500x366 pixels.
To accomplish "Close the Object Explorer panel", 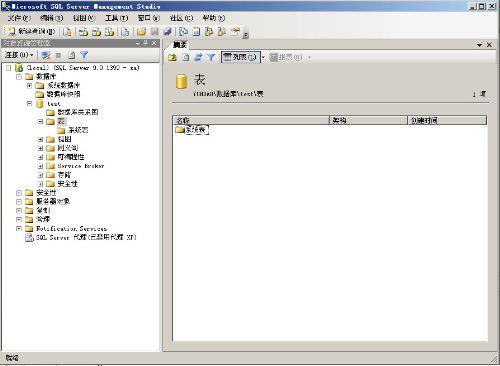I will (154, 43).
